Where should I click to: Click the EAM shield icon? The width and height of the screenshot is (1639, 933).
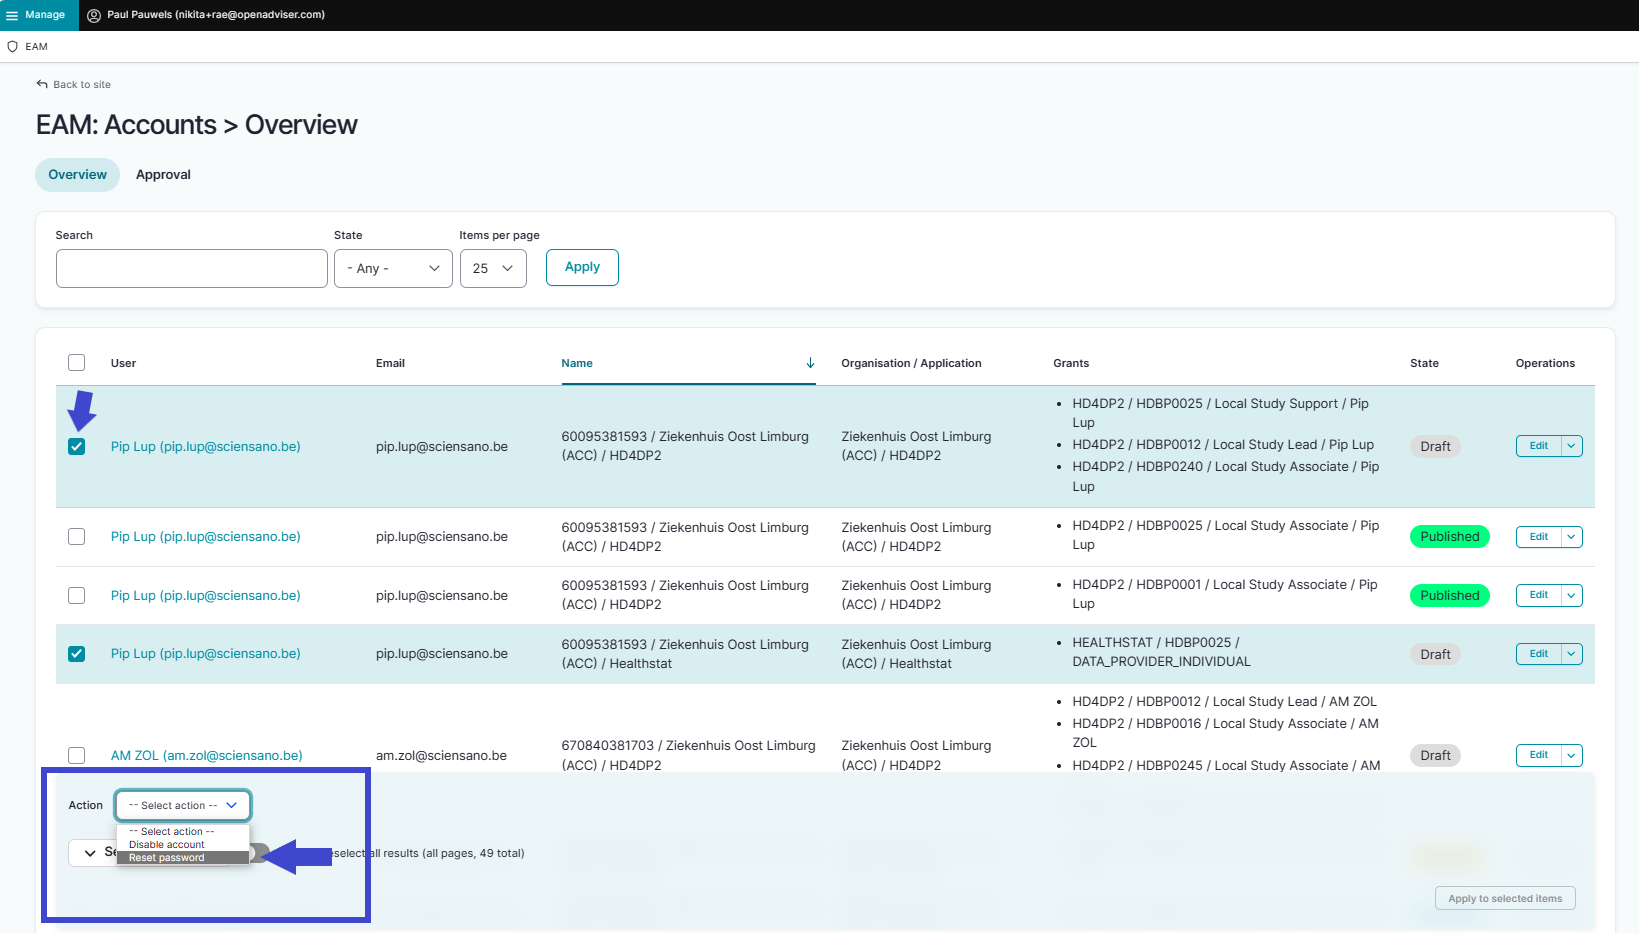tap(13, 47)
